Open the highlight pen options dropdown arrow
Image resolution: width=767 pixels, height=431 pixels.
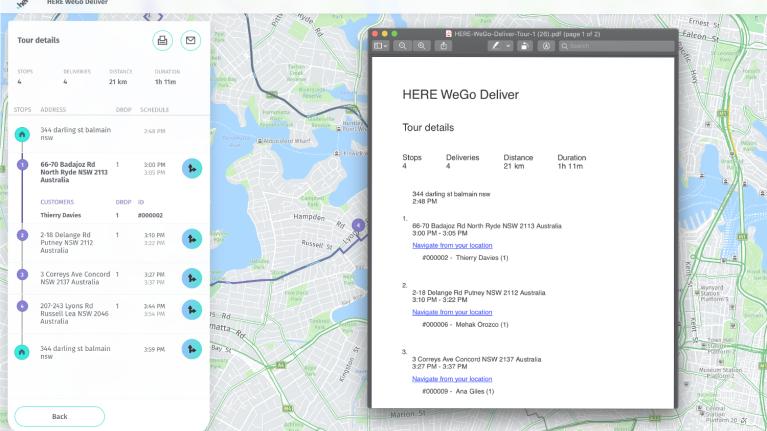[x=508, y=46]
